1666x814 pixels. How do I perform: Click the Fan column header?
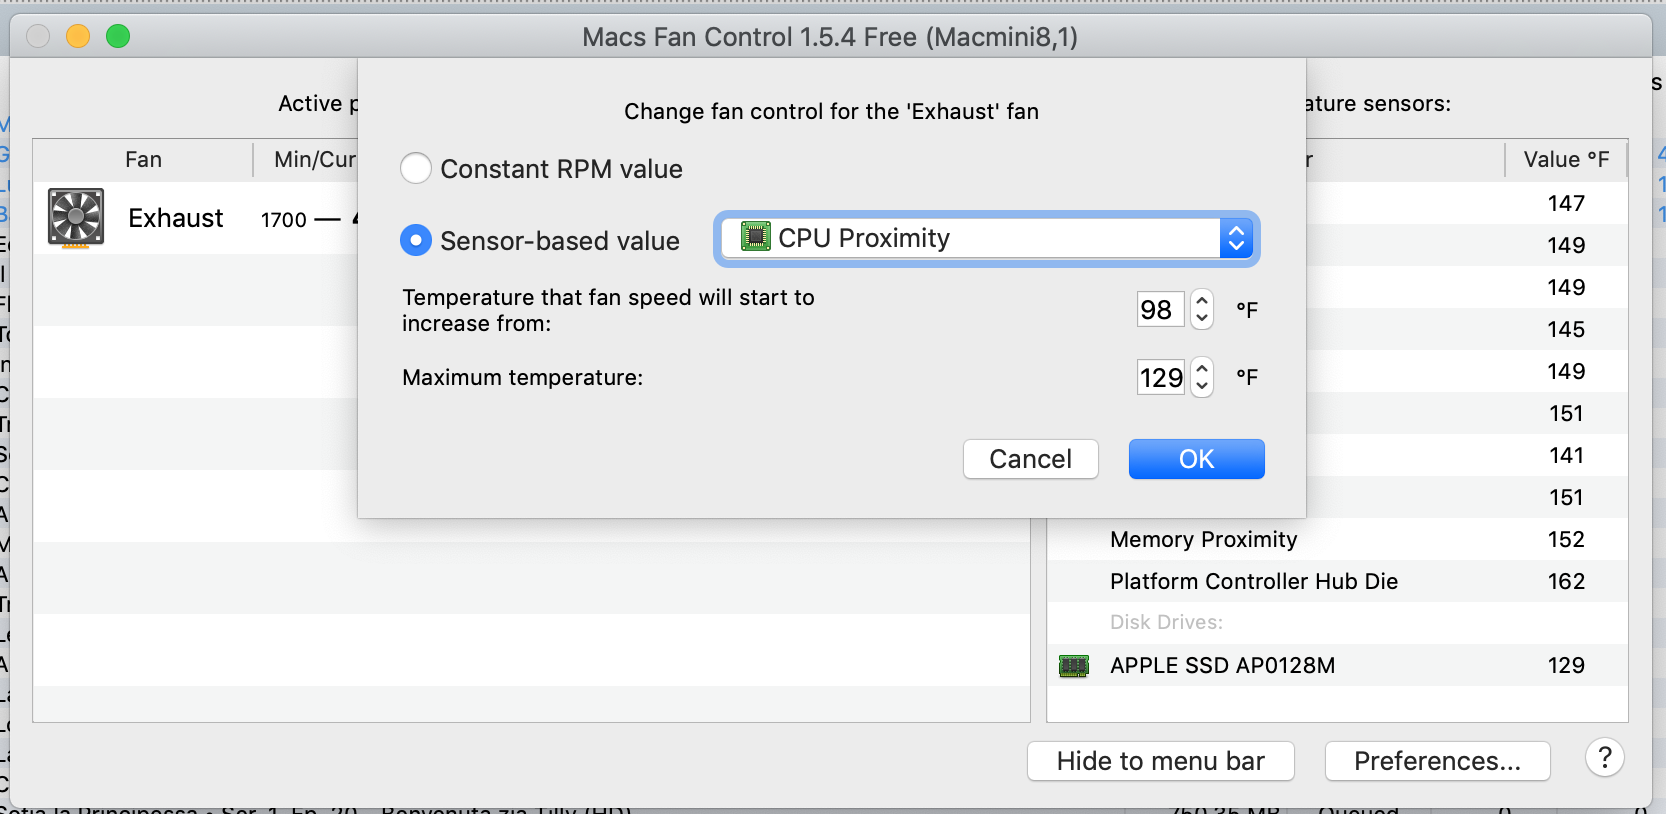143,159
